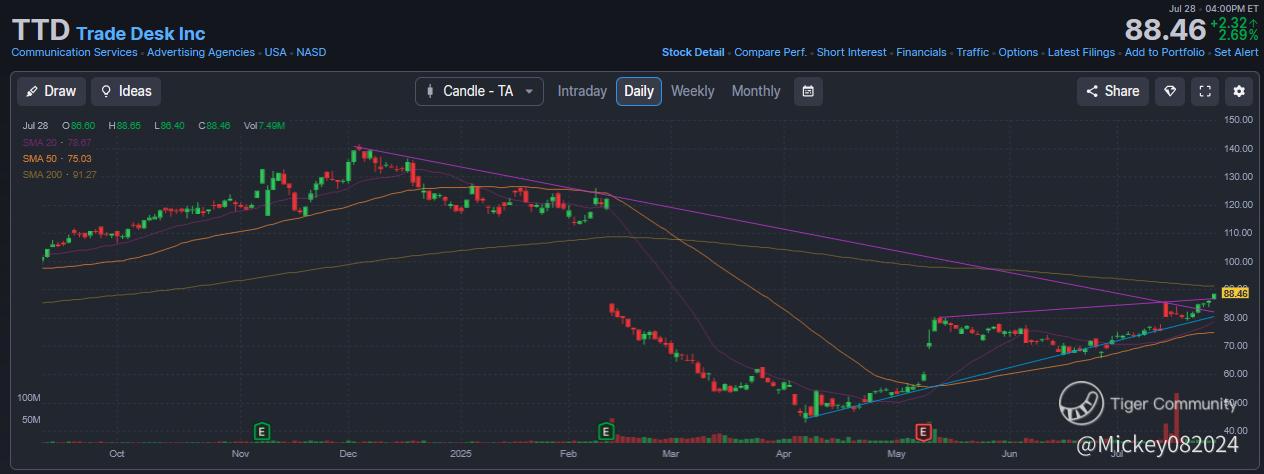Select the Daily timeframe
The width and height of the screenshot is (1264, 474).
pyautogui.click(x=638, y=91)
